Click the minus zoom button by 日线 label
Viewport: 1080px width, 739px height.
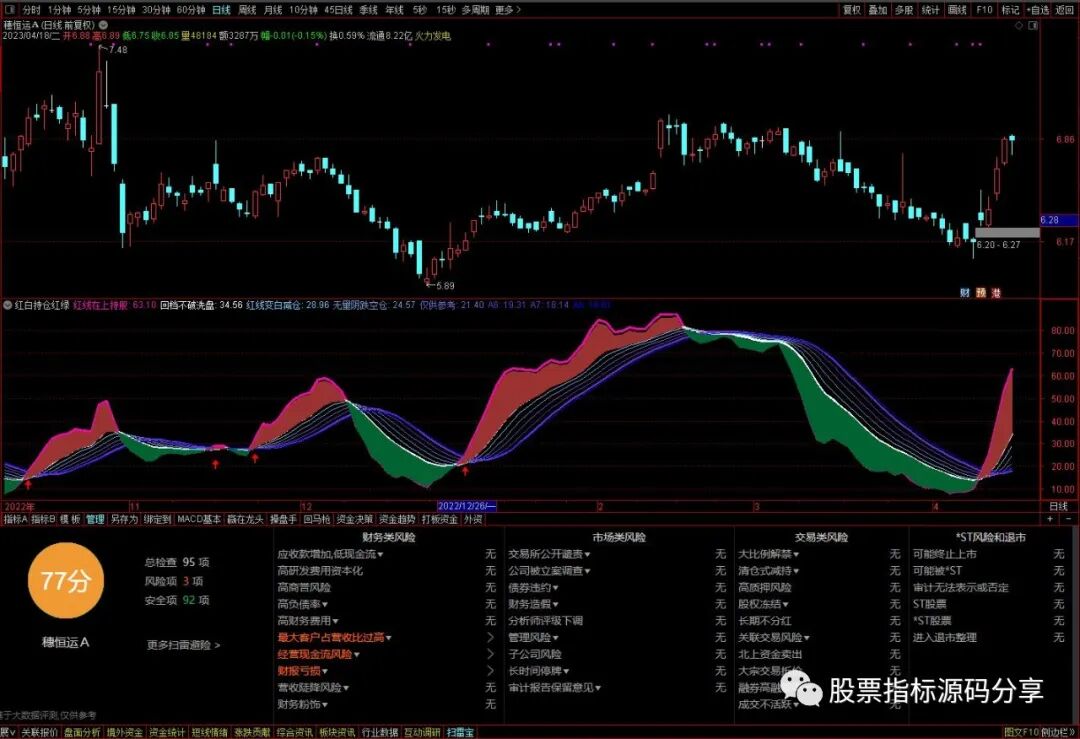pos(1068,519)
